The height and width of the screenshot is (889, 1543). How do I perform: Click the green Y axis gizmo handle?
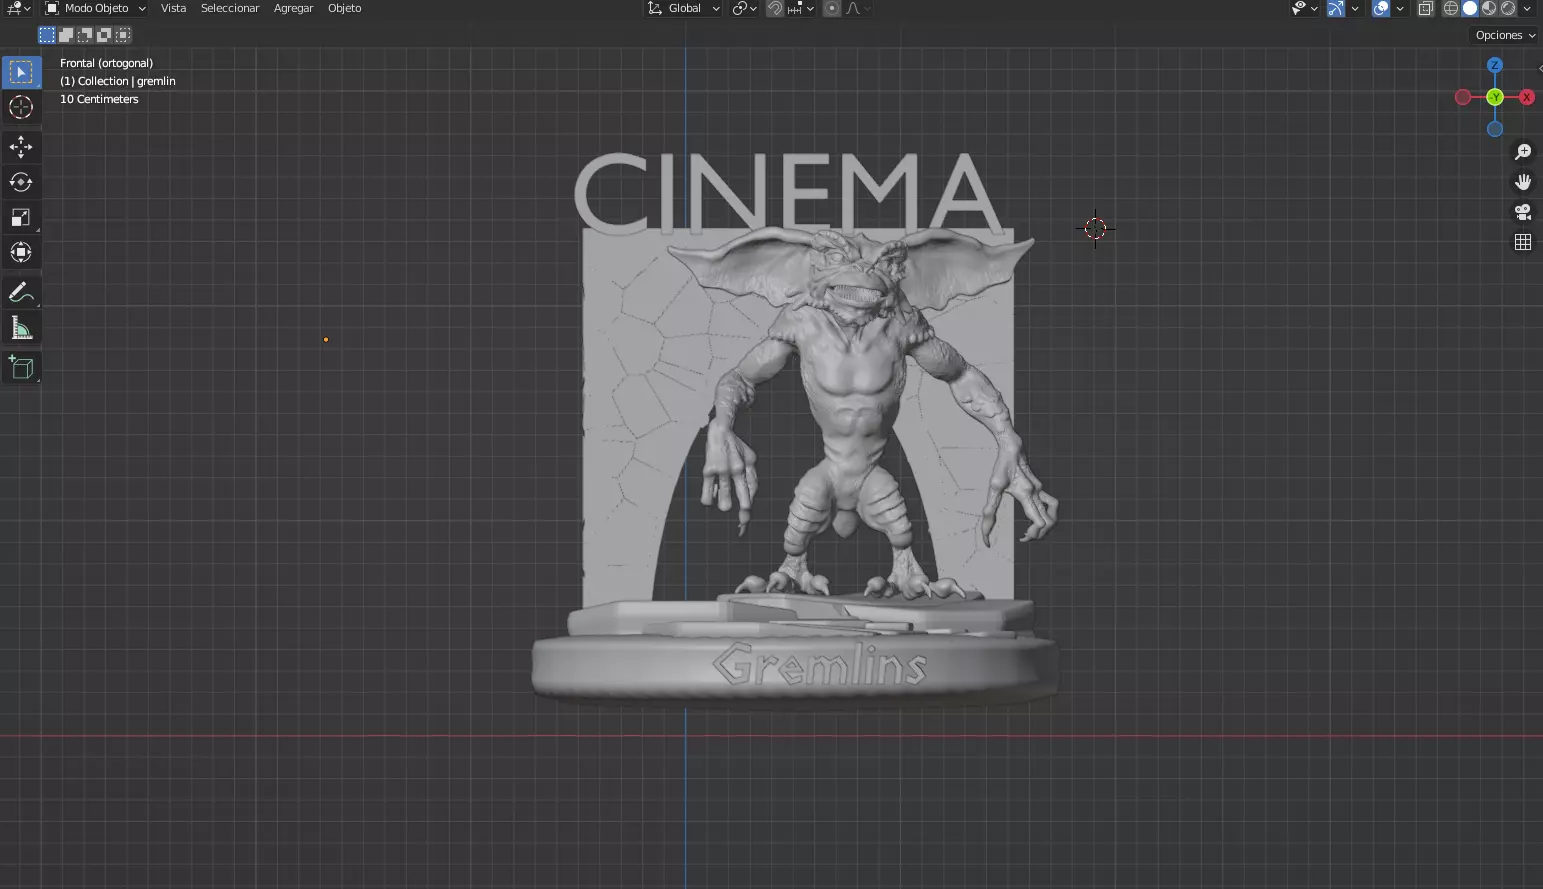click(x=1495, y=97)
